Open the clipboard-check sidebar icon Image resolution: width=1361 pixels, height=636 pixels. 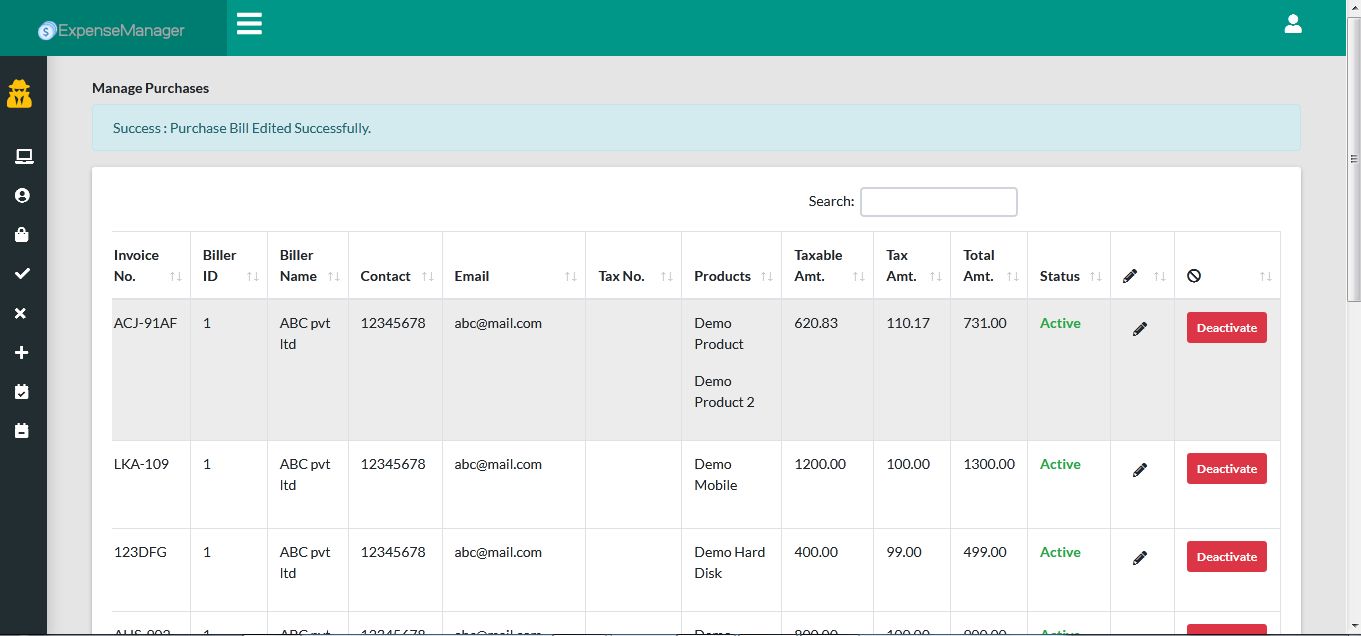[x=22, y=391]
